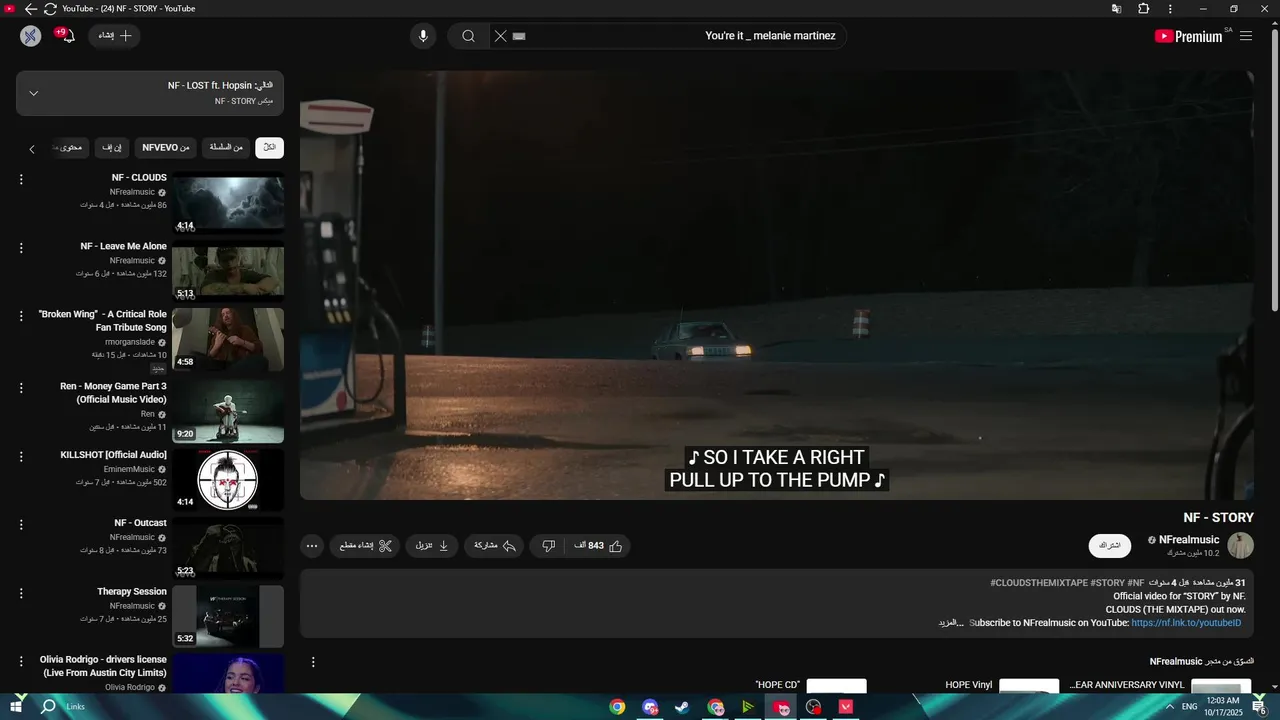Open options menu for Ren - Money Game Part 3

coord(21,388)
